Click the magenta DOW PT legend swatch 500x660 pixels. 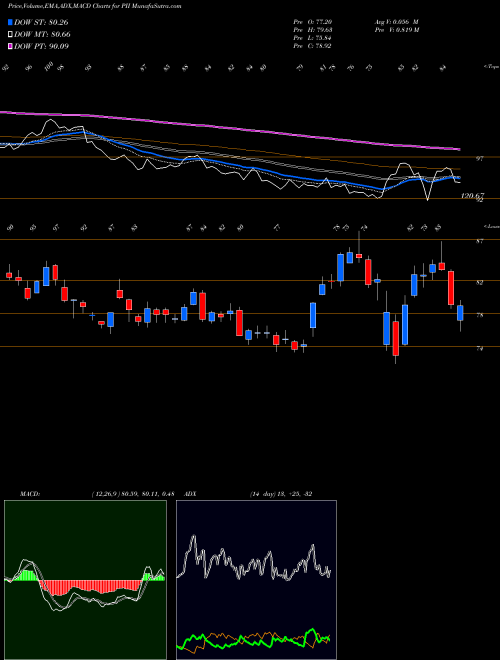click(x=10, y=46)
